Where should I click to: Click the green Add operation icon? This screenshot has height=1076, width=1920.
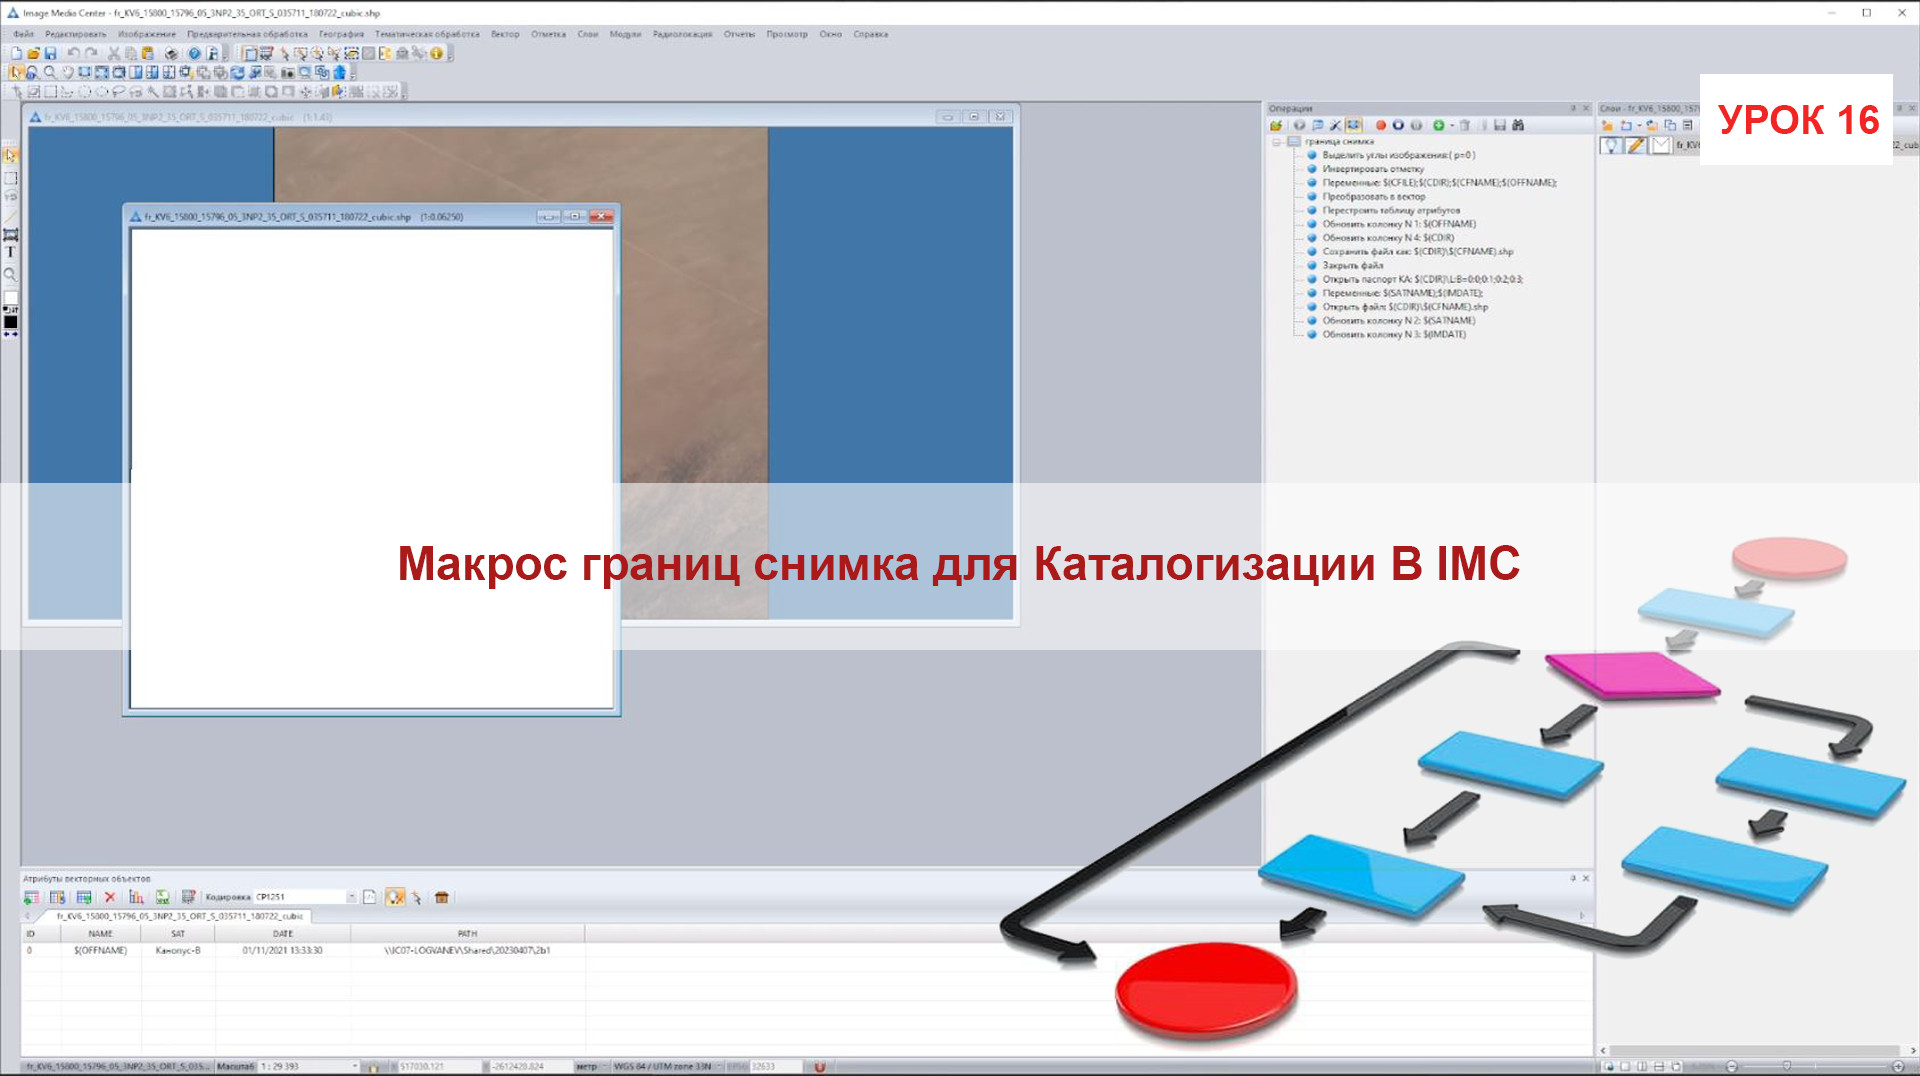1438,125
